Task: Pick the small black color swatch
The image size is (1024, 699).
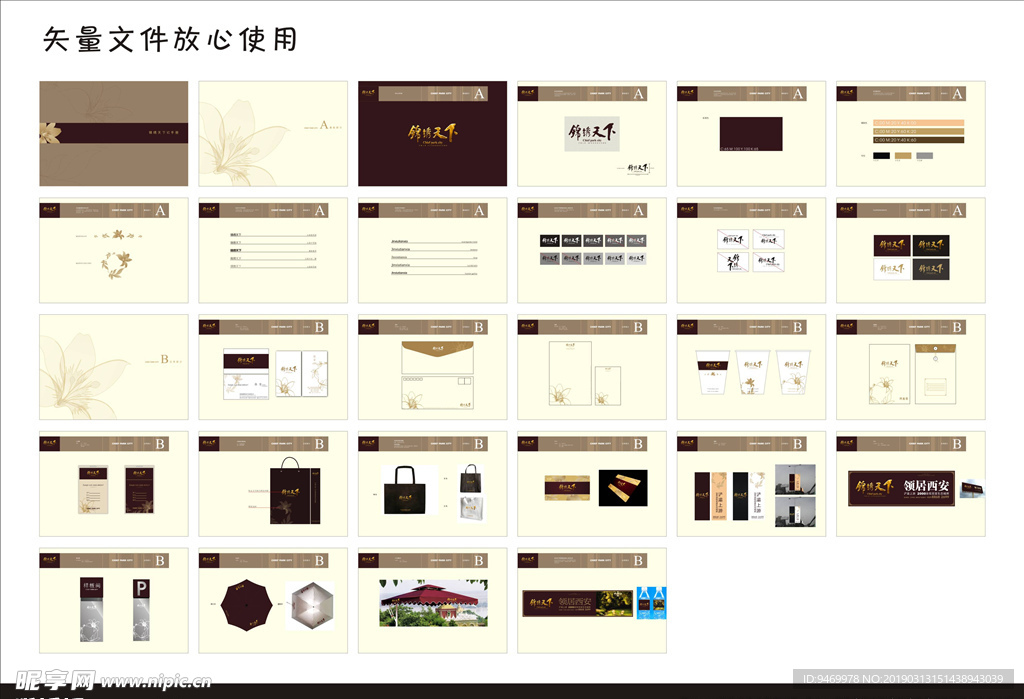Action: tap(880, 156)
